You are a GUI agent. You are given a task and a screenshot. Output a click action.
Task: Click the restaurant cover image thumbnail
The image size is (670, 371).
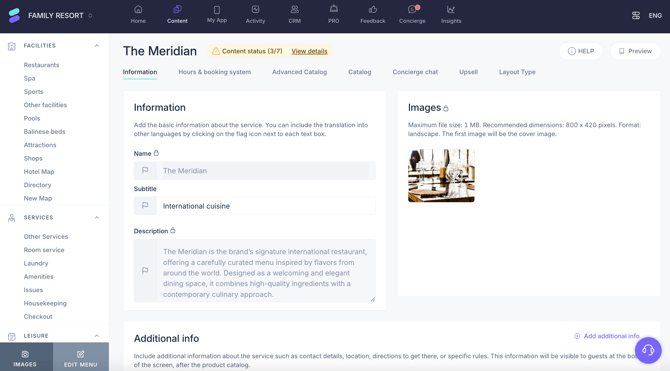coord(441,176)
